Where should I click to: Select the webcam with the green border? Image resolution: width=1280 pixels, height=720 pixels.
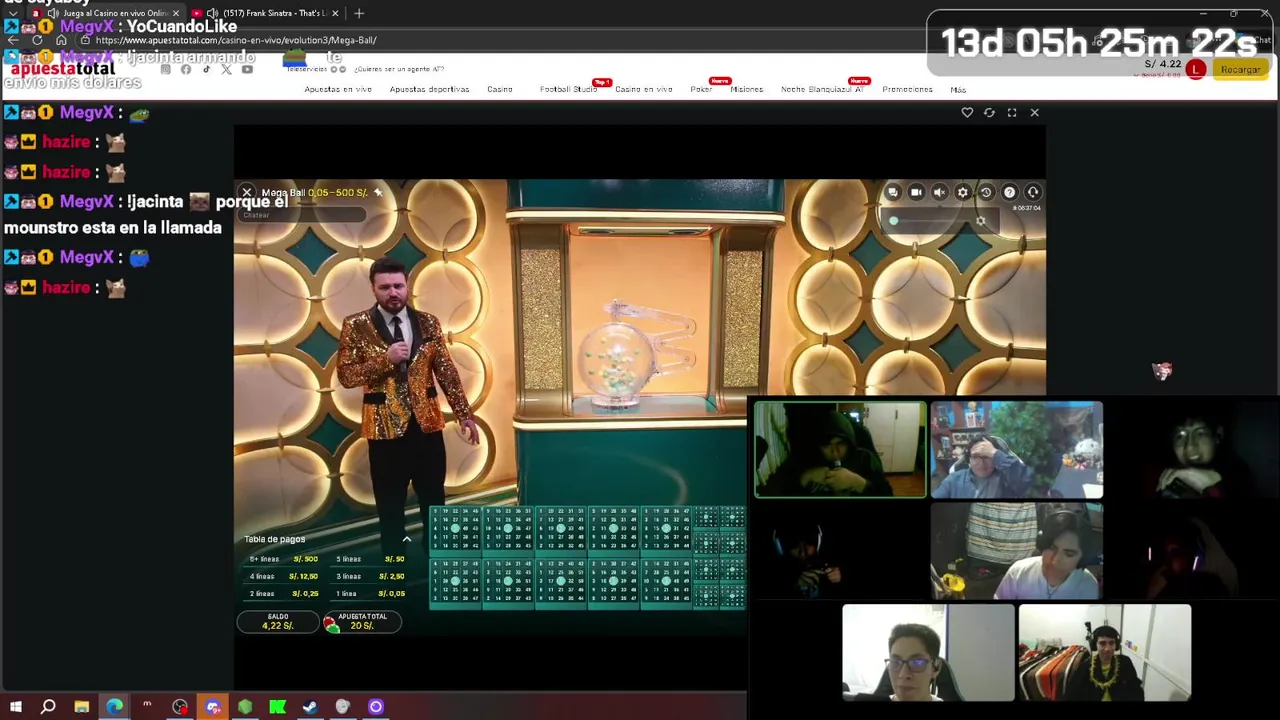(x=840, y=449)
